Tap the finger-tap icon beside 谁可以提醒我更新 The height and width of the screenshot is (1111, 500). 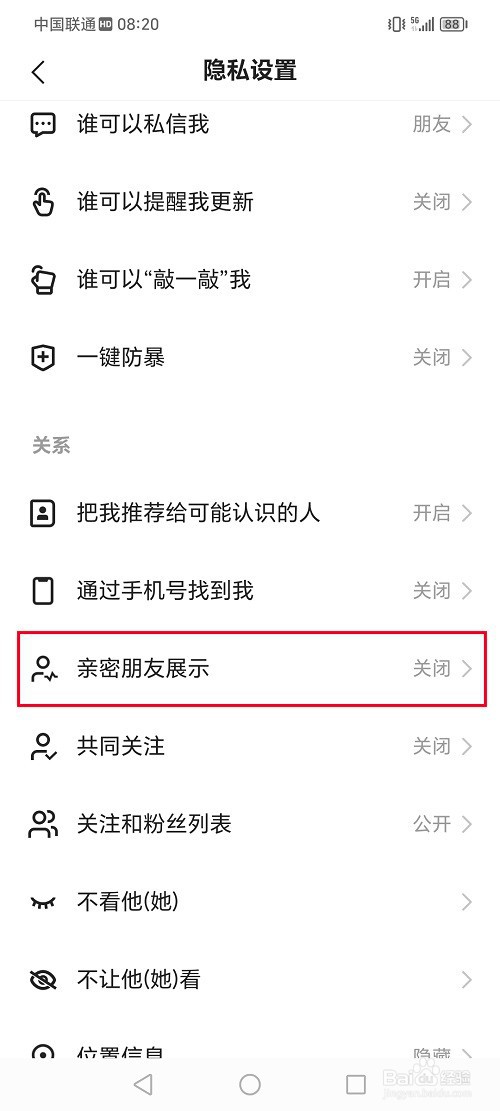pos(43,203)
